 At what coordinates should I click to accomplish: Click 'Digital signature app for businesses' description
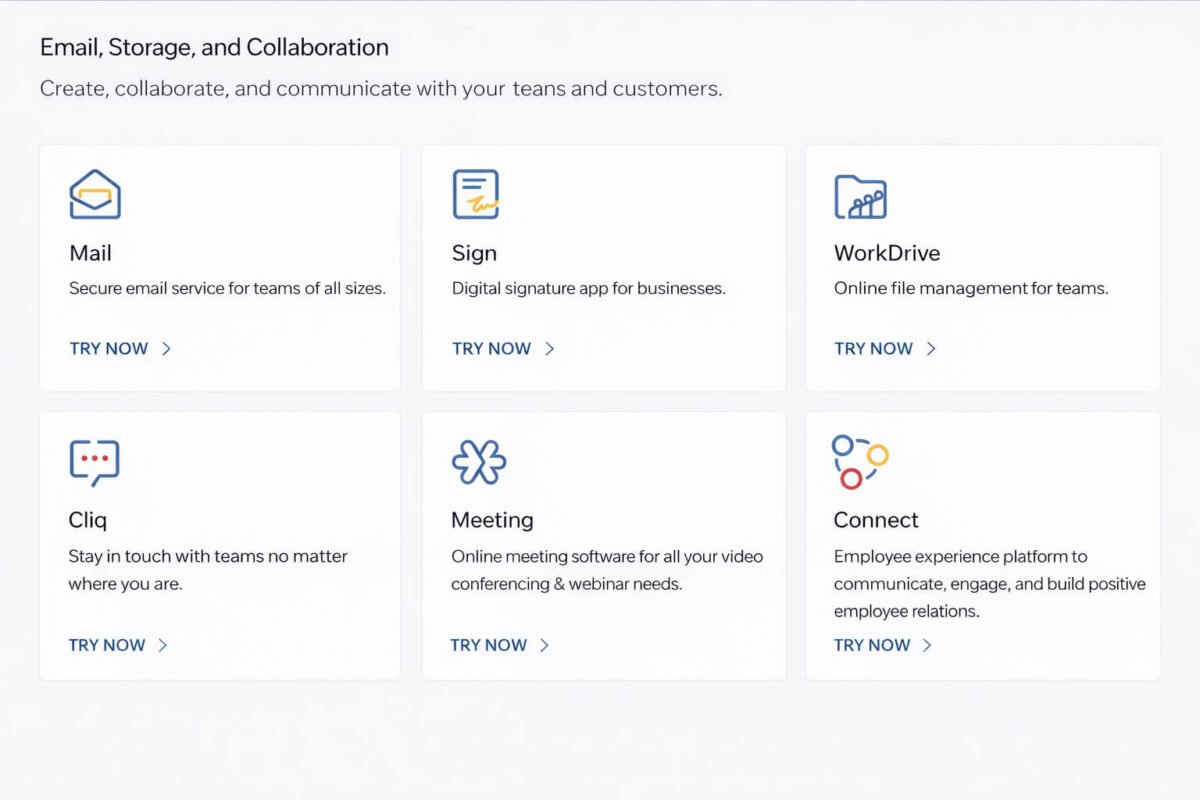(588, 288)
